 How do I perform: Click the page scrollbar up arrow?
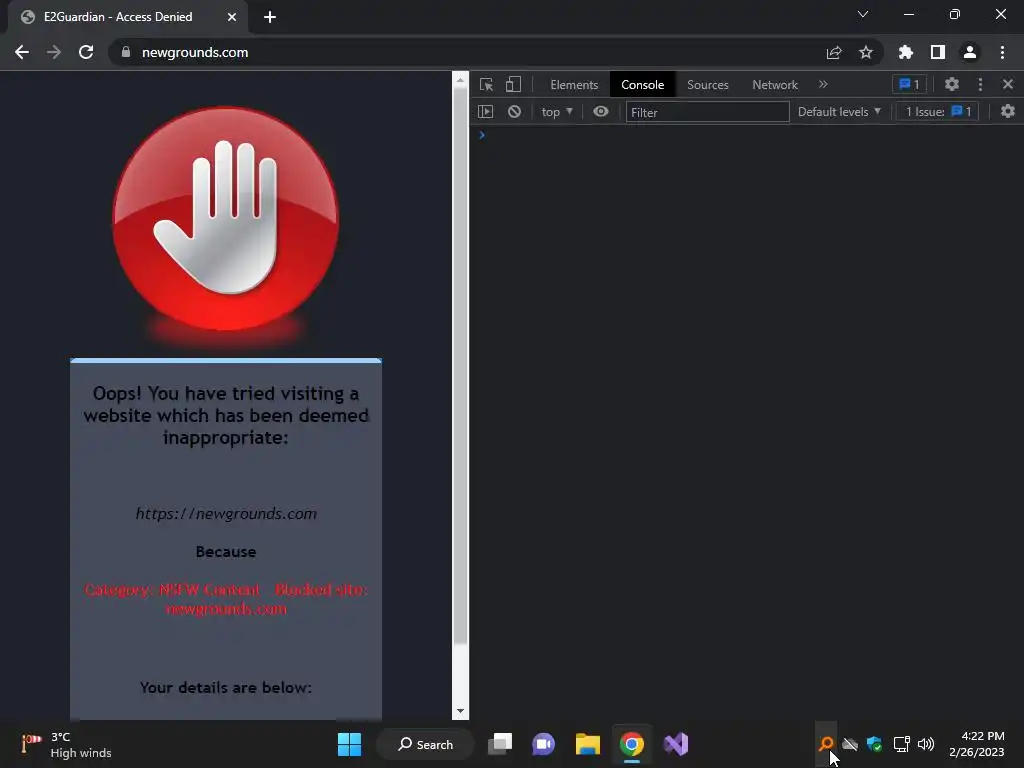pyautogui.click(x=460, y=80)
